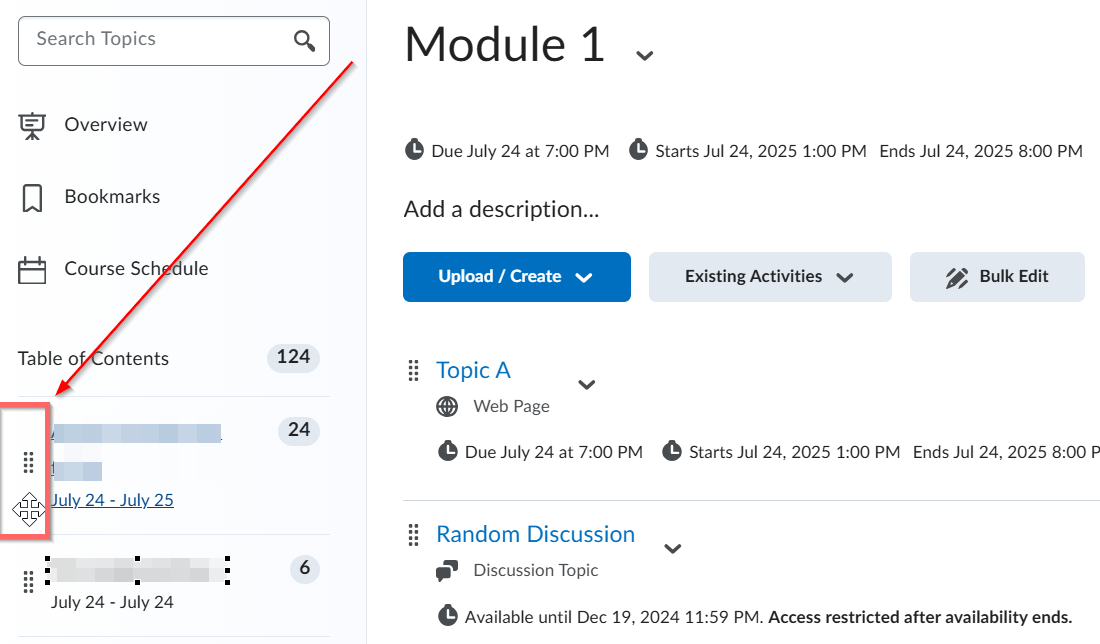
Task: Open the Overview link
Action: pos(106,124)
